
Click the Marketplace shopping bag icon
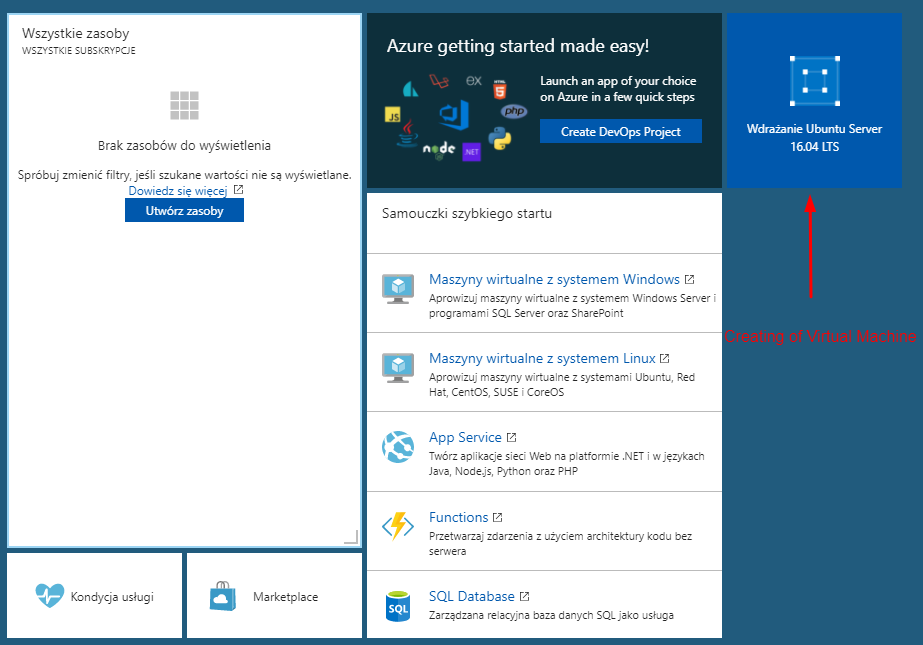click(x=223, y=596)
